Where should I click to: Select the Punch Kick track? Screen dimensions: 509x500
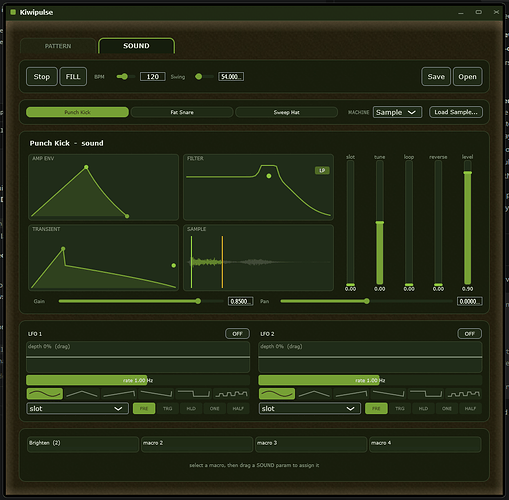(x=77, y=112)
